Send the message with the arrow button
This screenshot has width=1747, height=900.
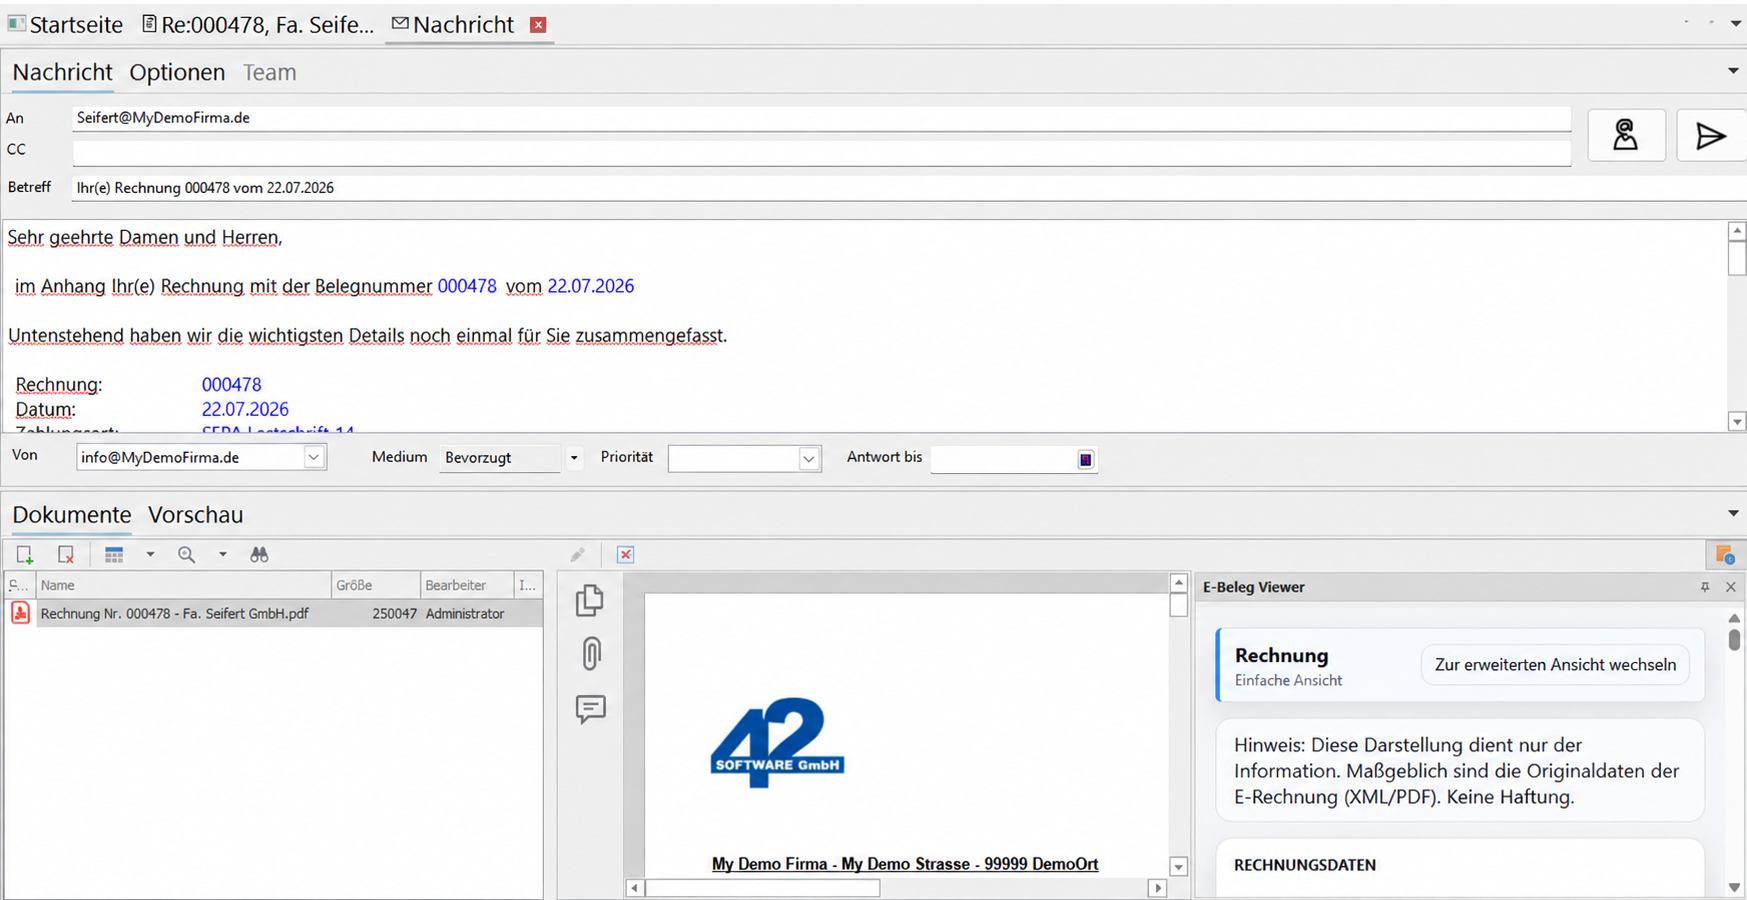point(1711,135)
